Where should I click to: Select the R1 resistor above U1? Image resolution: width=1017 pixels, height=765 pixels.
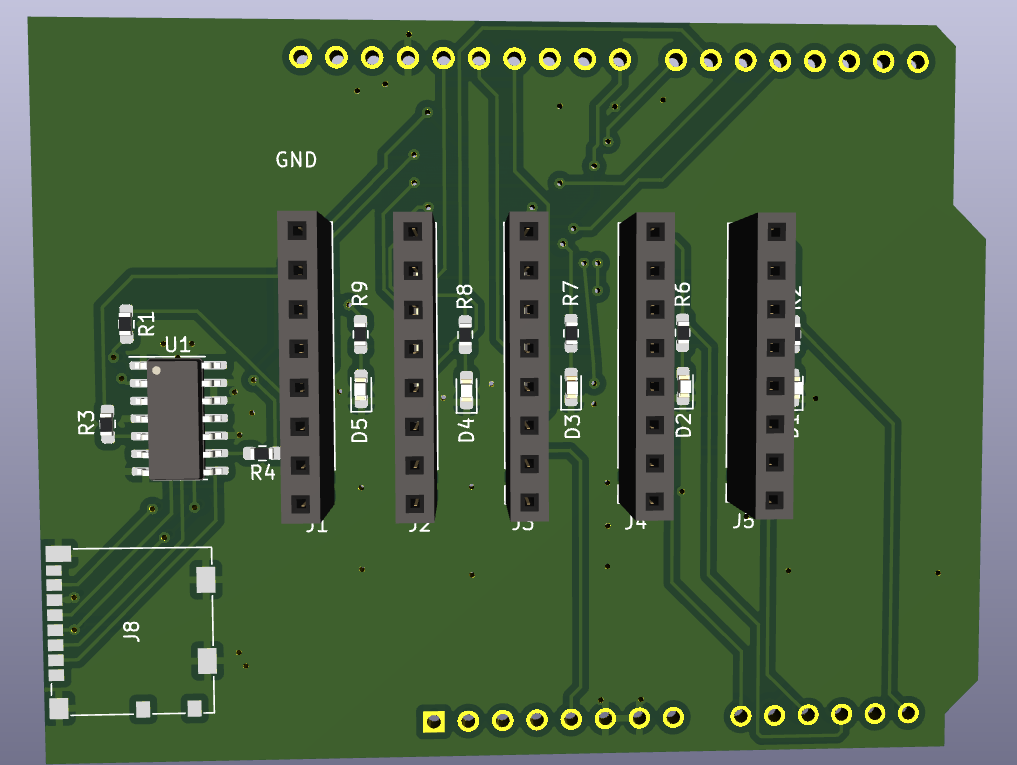125,322
